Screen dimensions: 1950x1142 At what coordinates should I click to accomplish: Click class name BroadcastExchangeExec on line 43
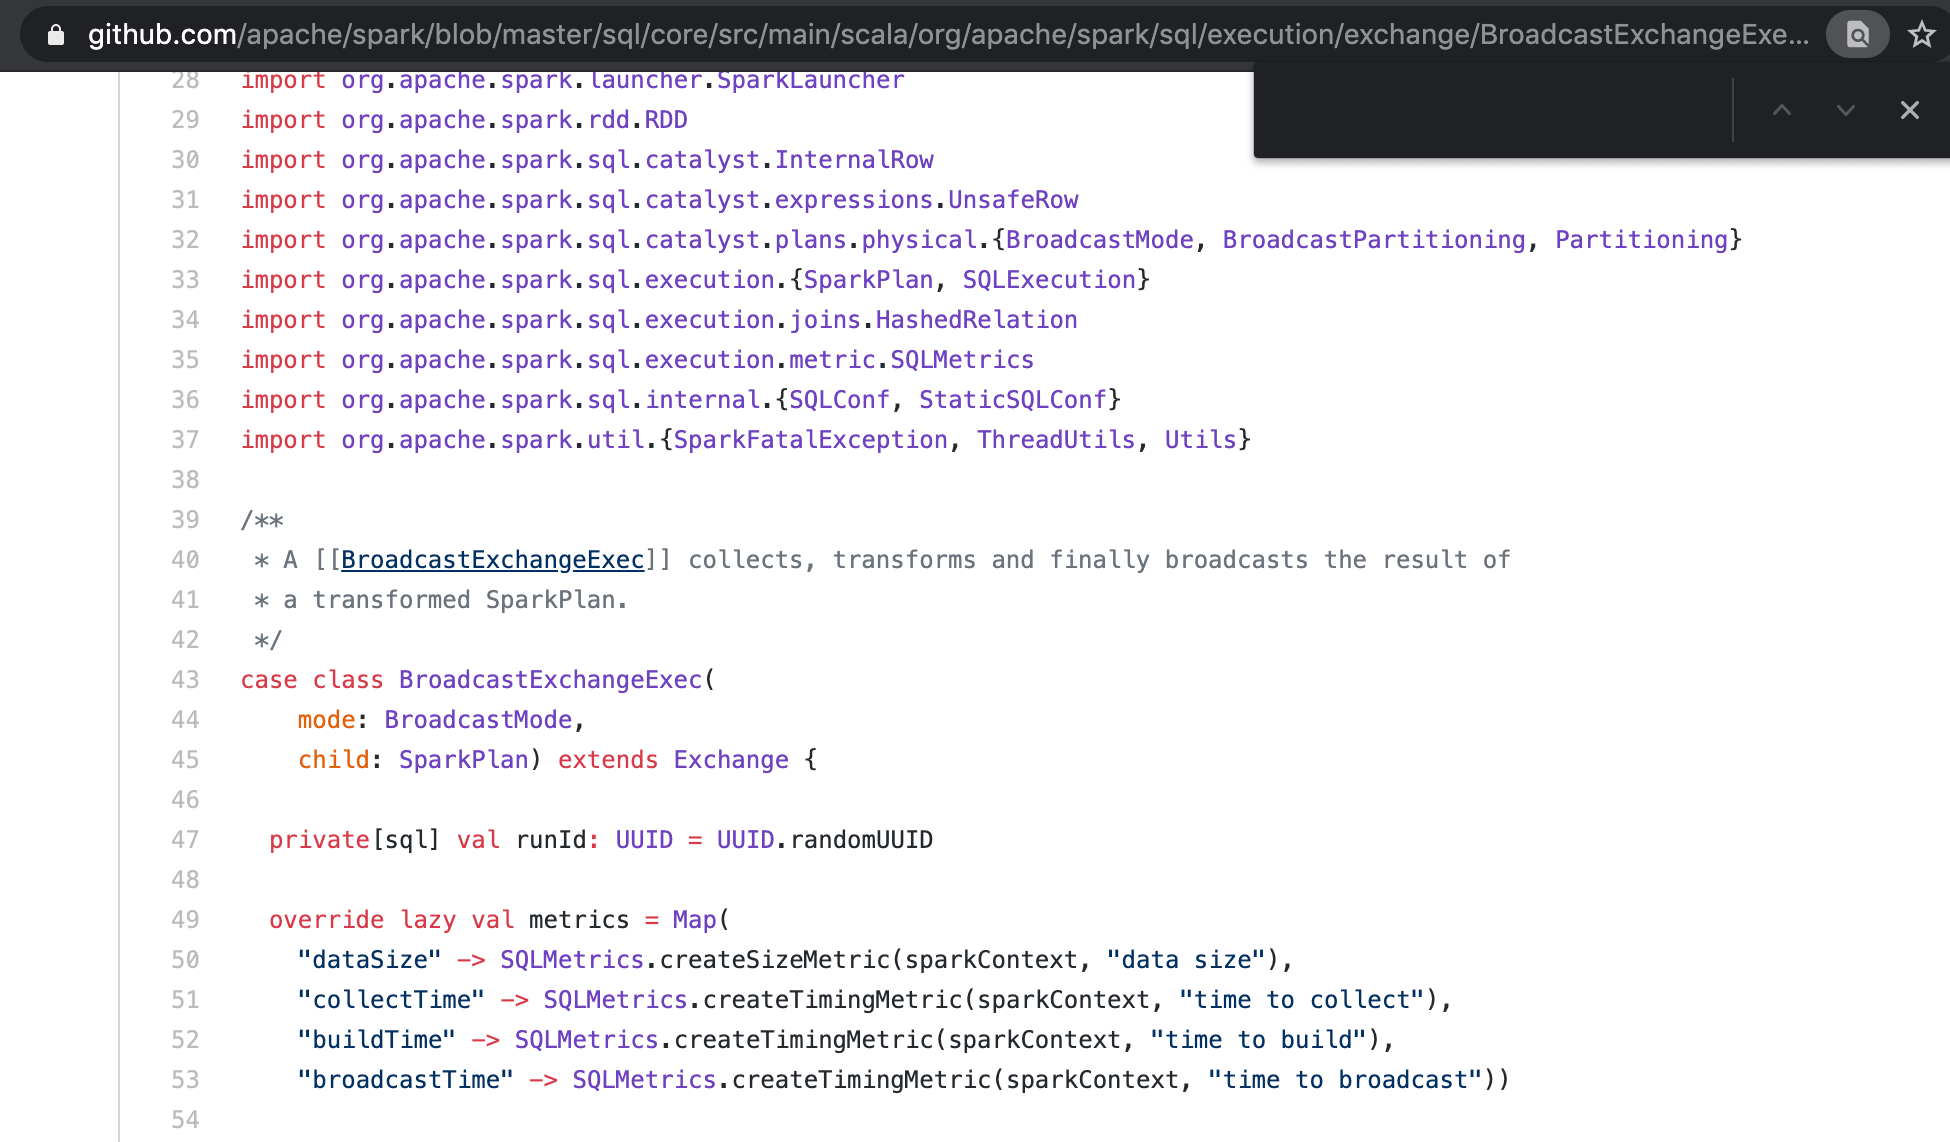point(551,680)
